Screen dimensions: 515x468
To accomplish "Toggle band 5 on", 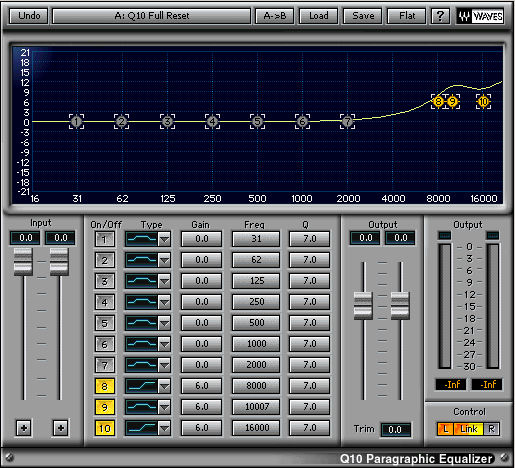I will click(x=105, y=323).
